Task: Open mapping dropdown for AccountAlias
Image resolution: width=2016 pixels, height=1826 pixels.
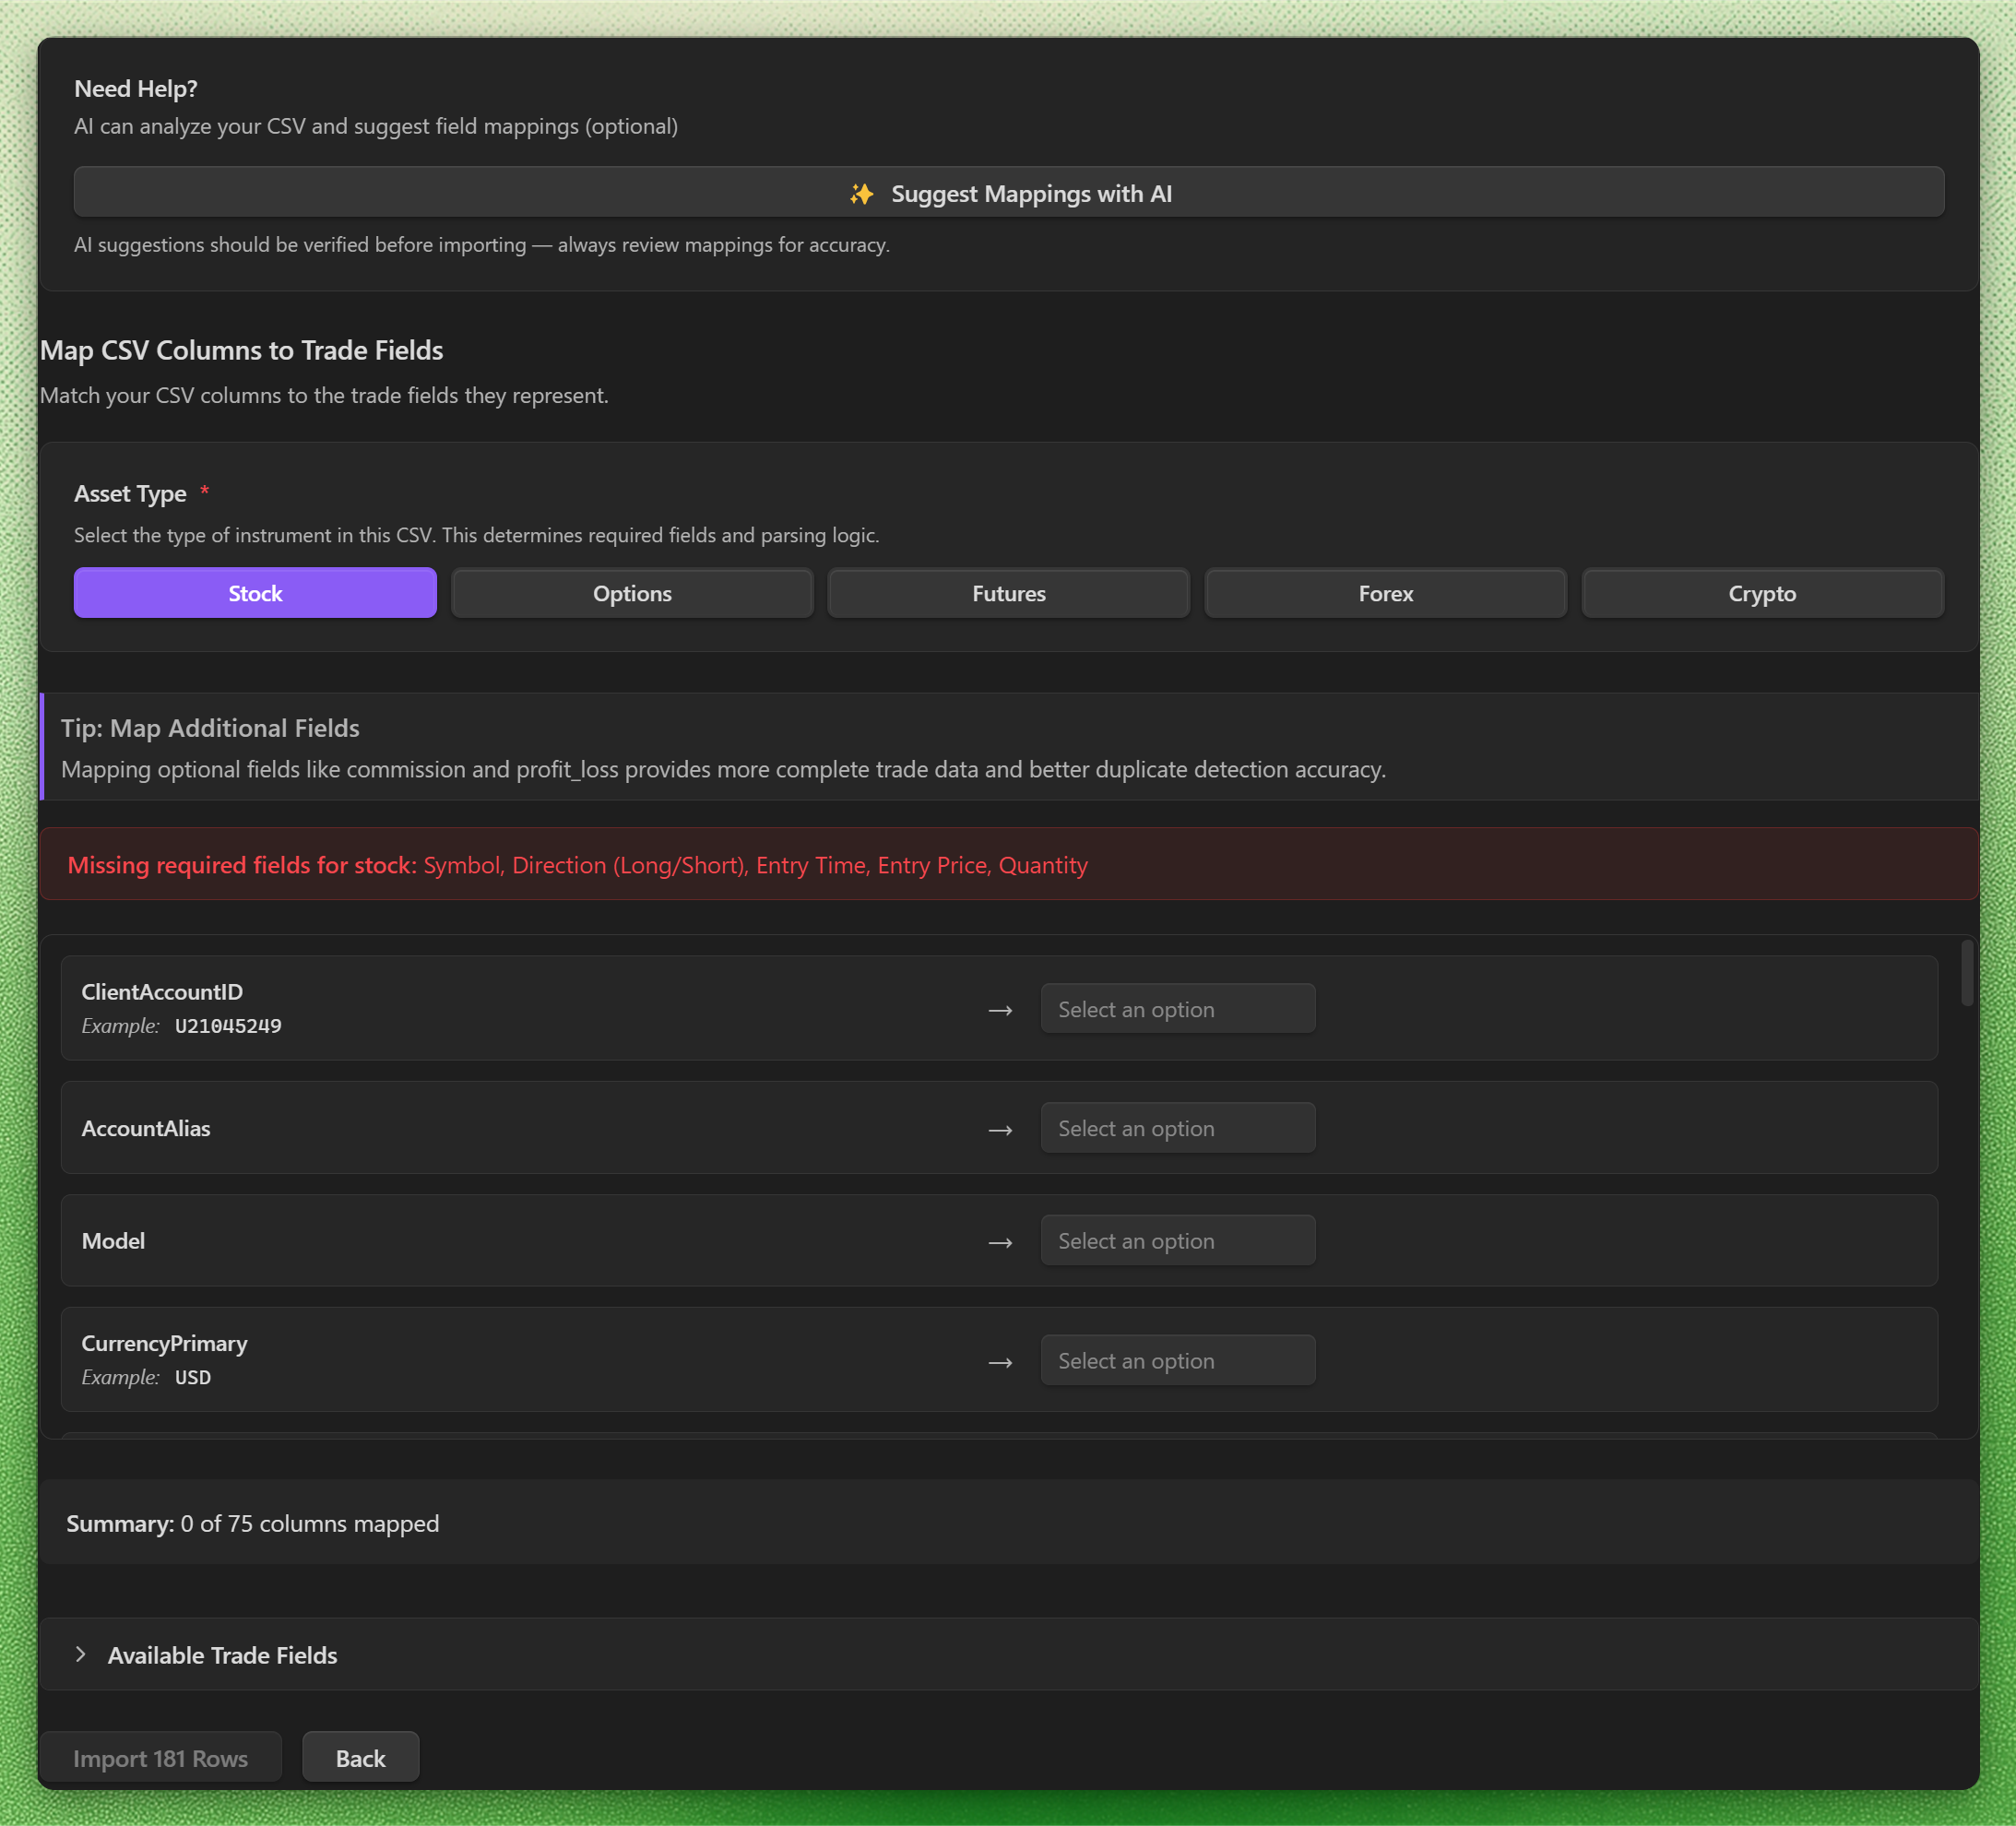Action: point(1178,1128)
